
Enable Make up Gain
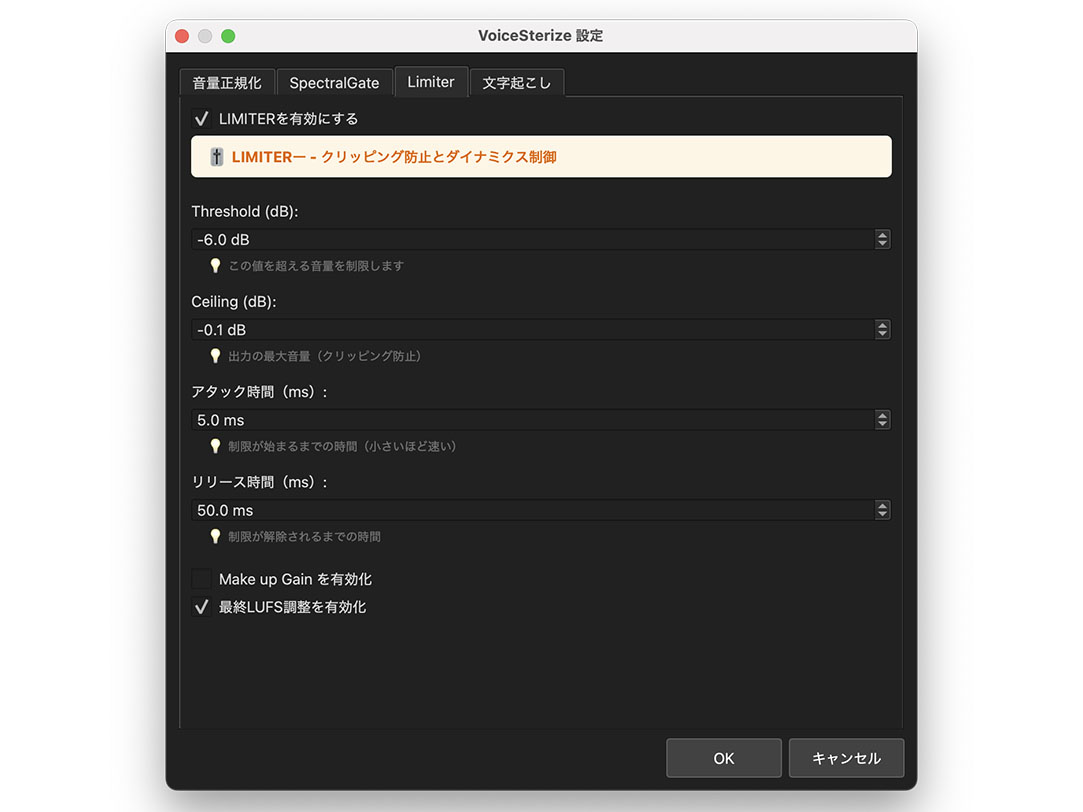(201, 579)
